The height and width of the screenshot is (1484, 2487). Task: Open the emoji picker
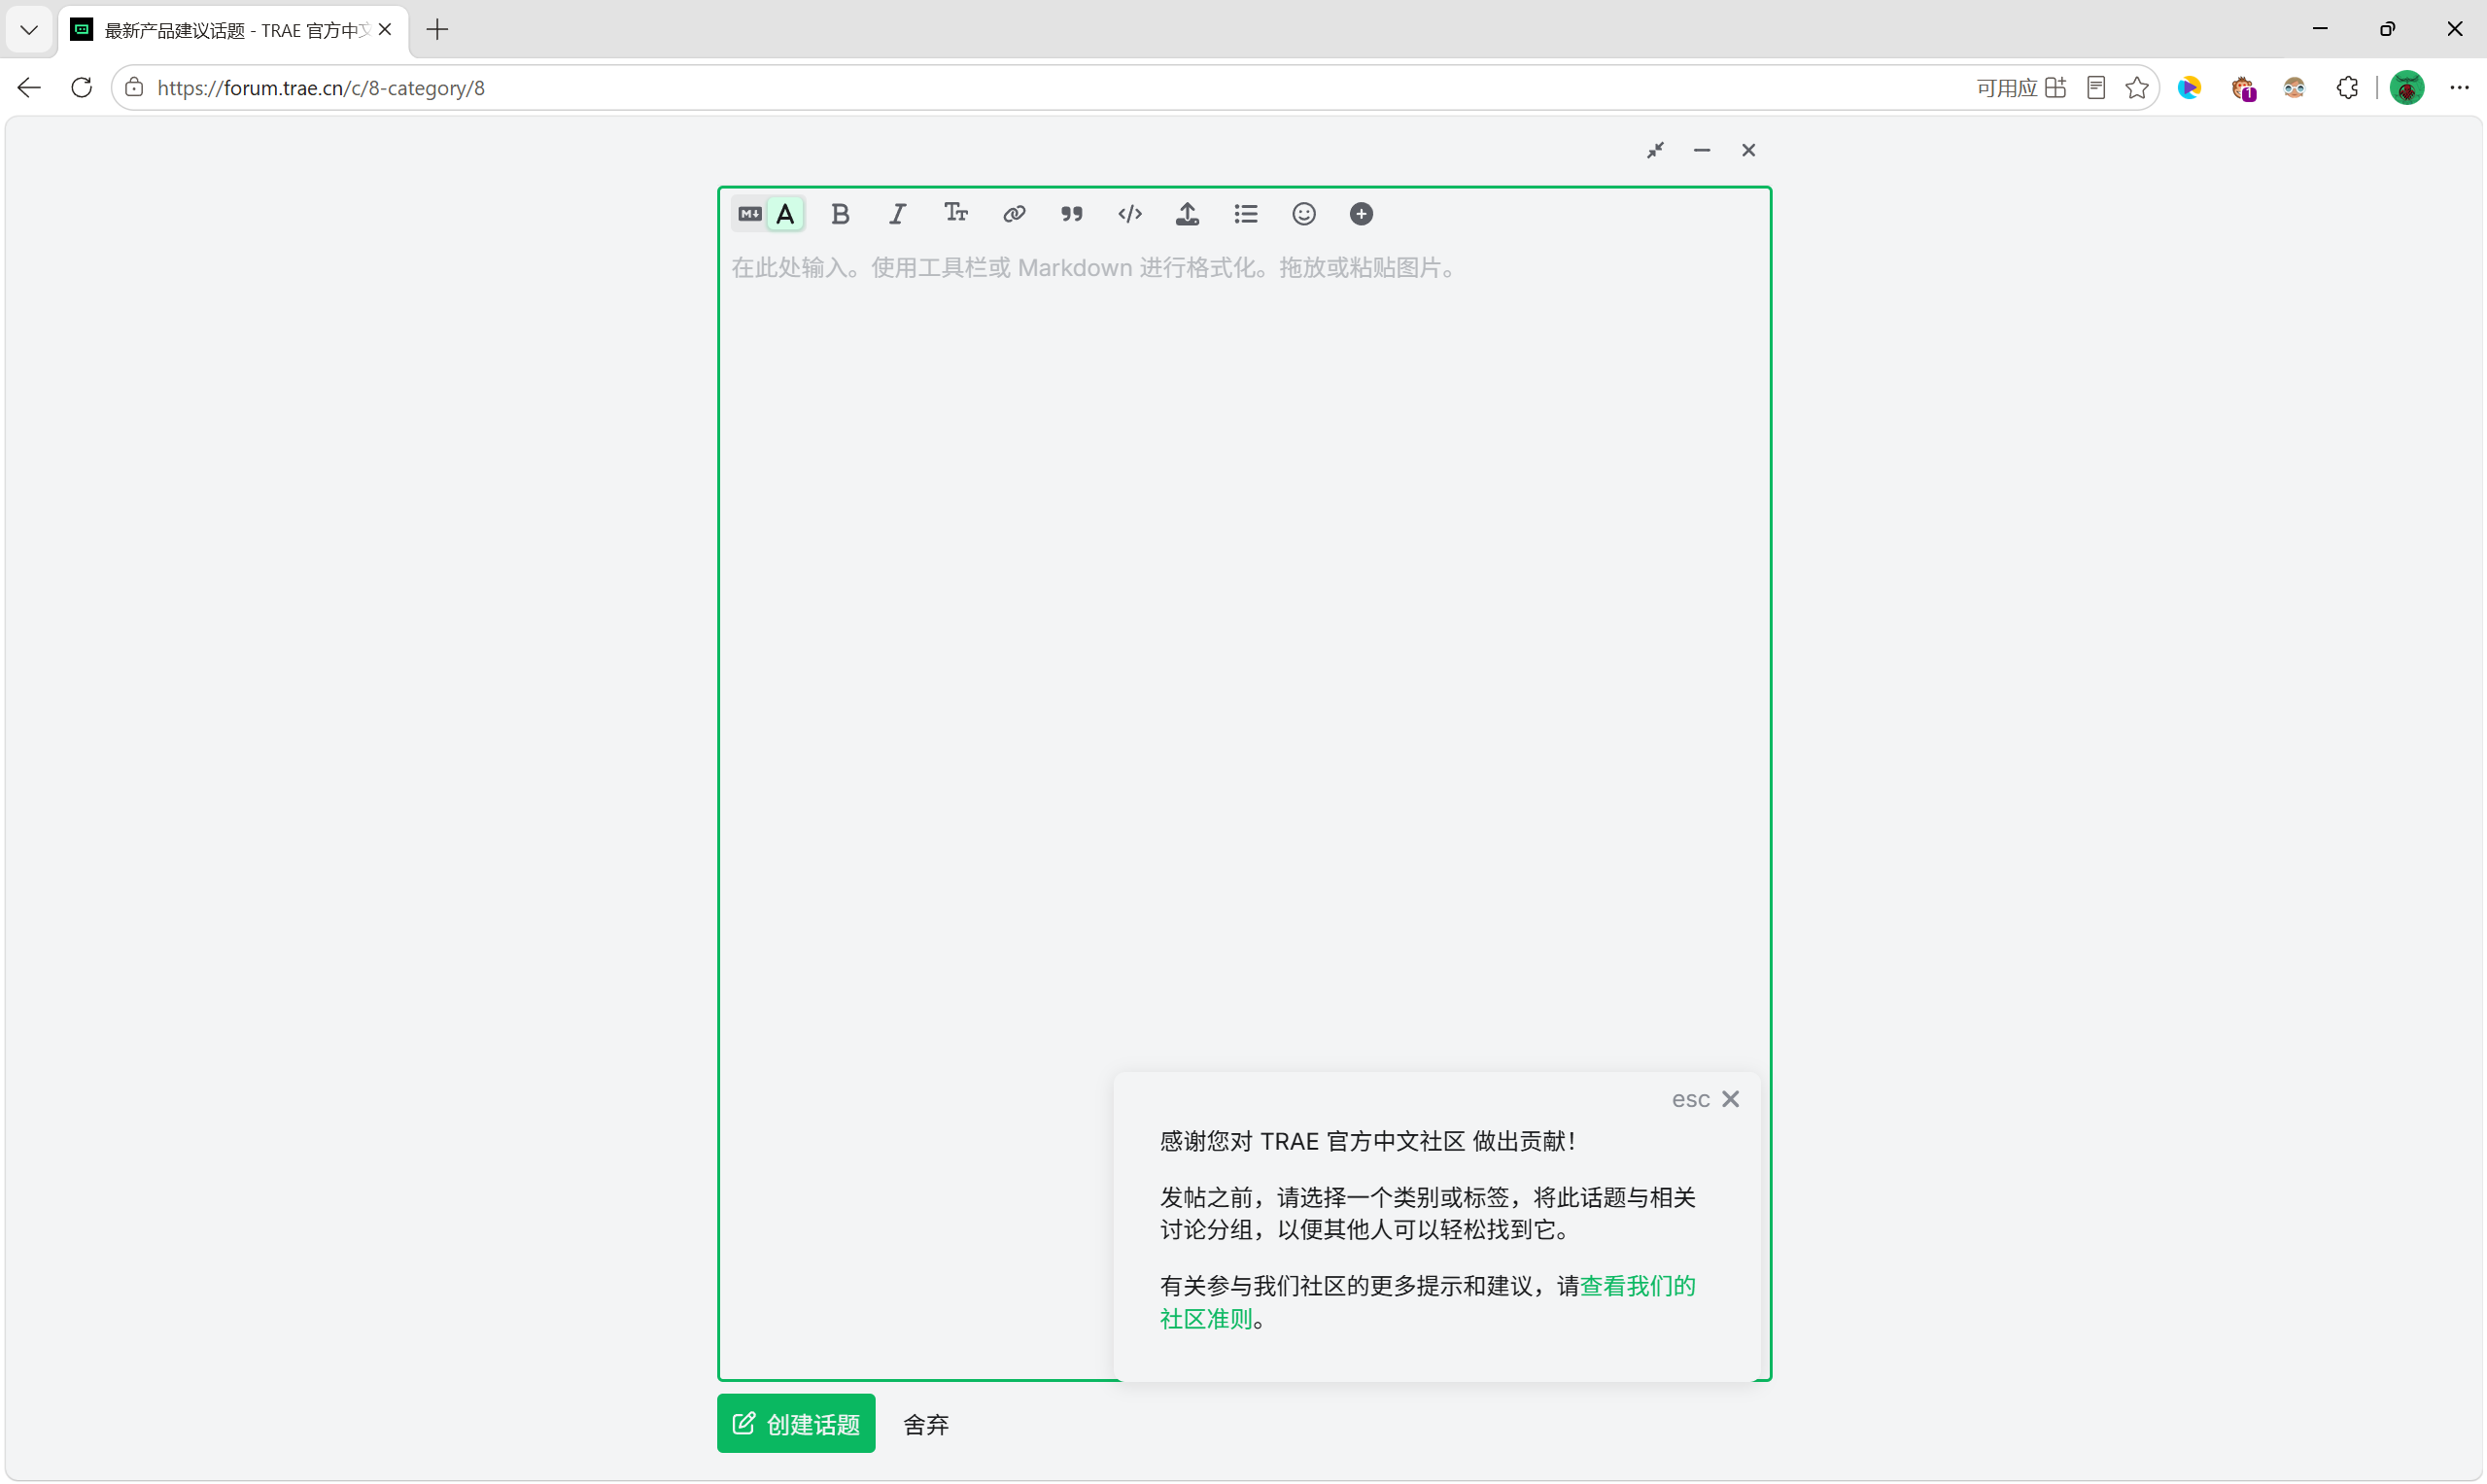point(1304,214)
